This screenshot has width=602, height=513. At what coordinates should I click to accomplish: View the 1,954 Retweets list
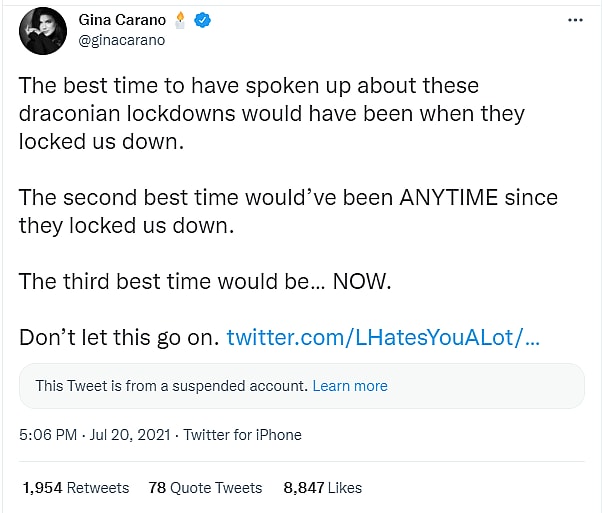[x=76, y=488]
